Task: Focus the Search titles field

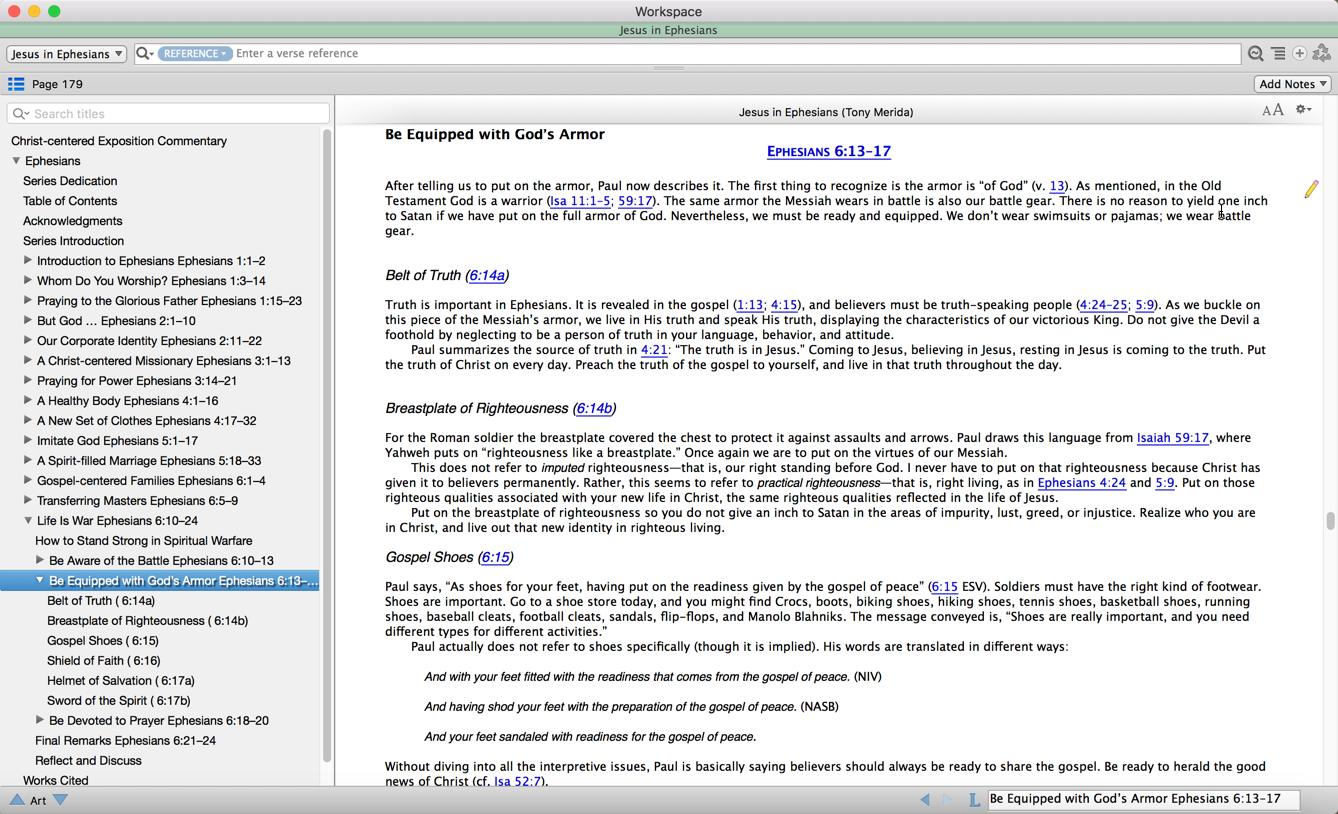Action: (x=168, y=114)
